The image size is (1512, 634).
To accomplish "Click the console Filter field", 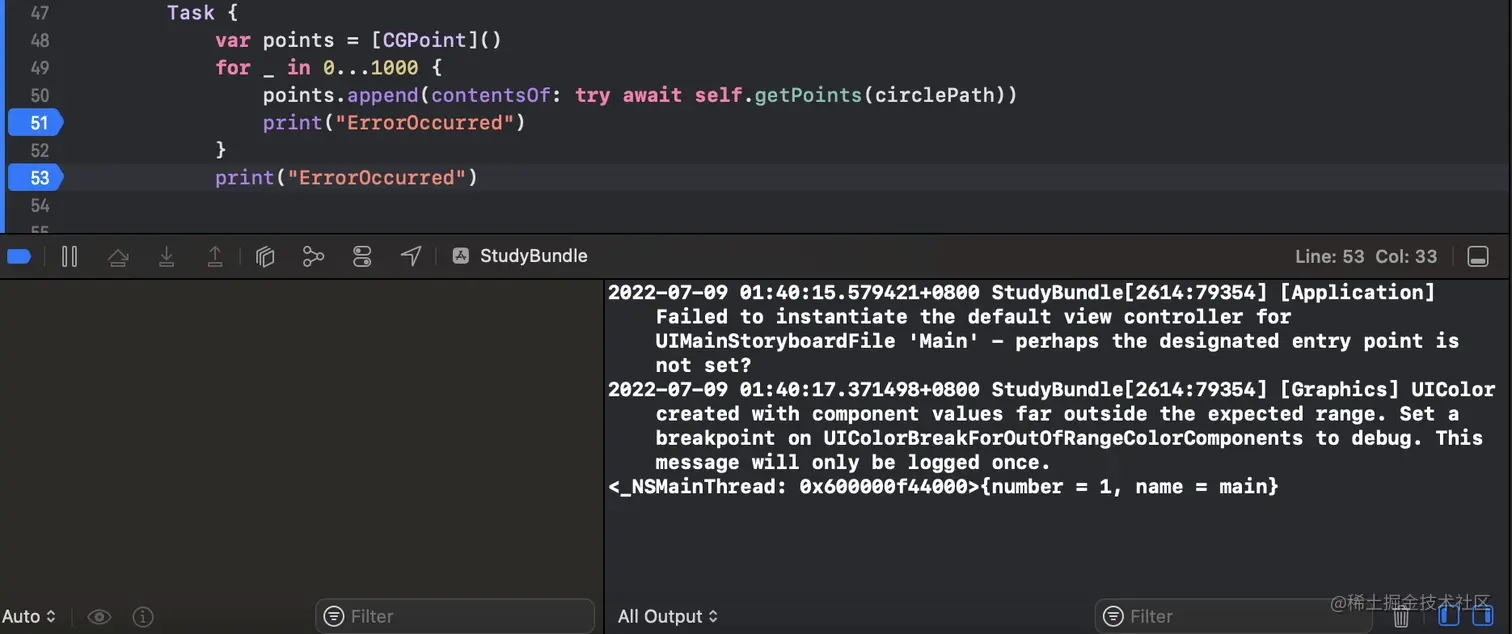I will 1233,616.
